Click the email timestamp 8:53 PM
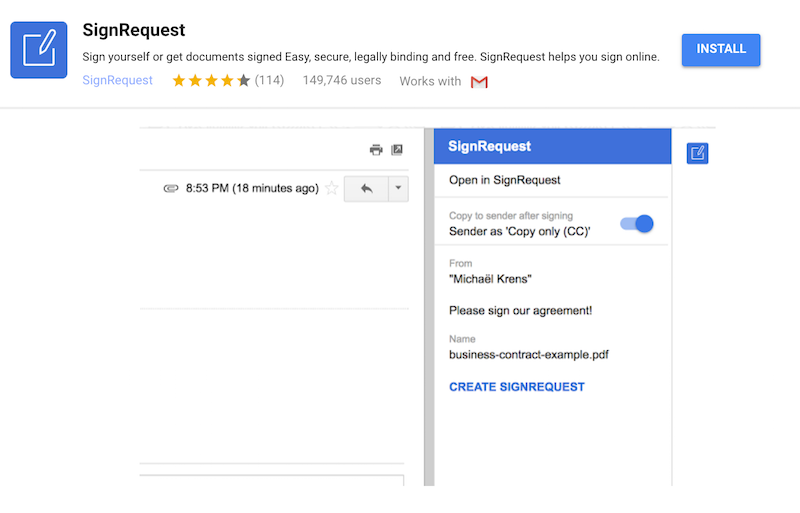Image resolution: width=800 pixels, height=513 pixels. [252, 188]
